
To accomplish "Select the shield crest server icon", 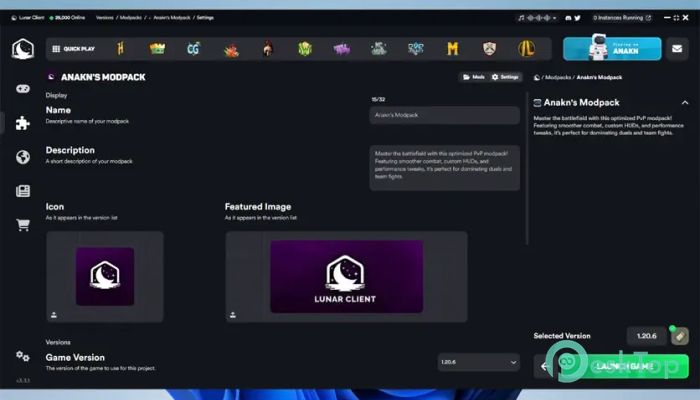I will 490,49.
